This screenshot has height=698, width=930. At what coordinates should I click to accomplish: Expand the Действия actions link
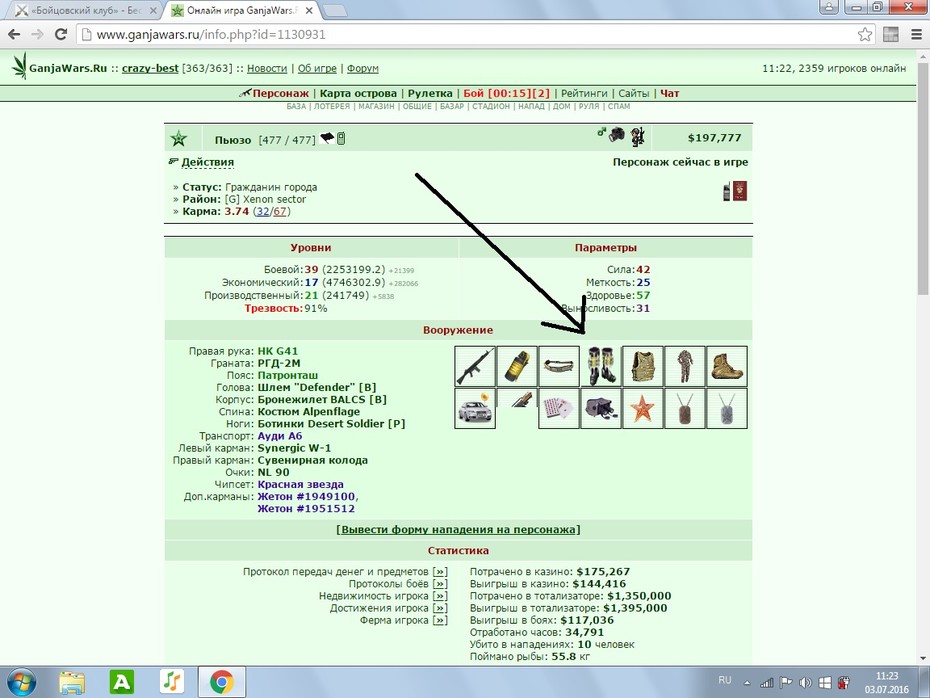208,162
